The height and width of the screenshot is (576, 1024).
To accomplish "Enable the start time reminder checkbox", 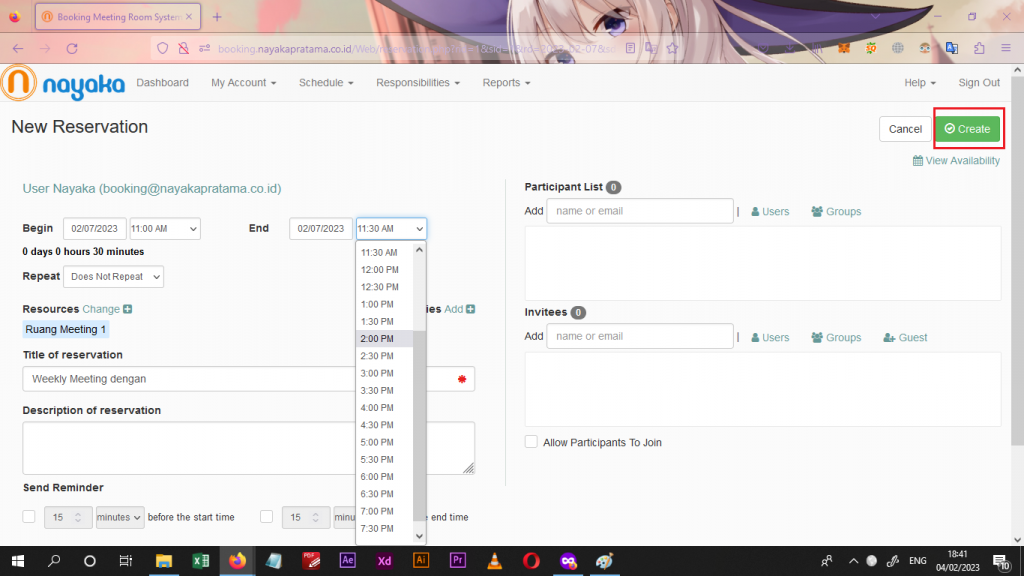I will pyautogui.click(x=29, y=517).
